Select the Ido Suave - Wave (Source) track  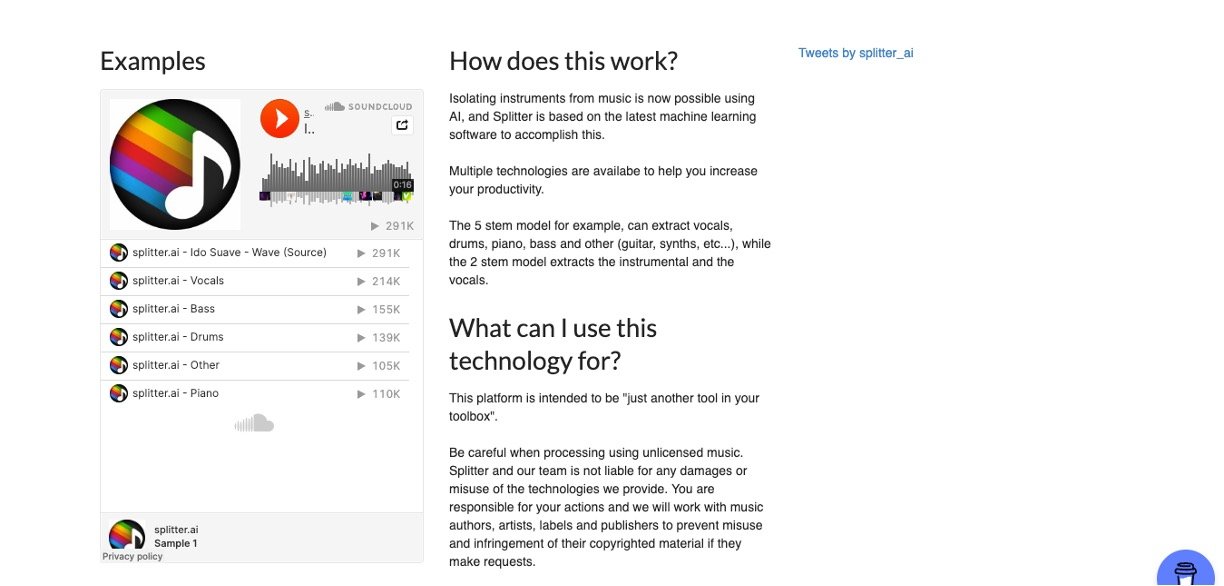click(x=229, y=253)
